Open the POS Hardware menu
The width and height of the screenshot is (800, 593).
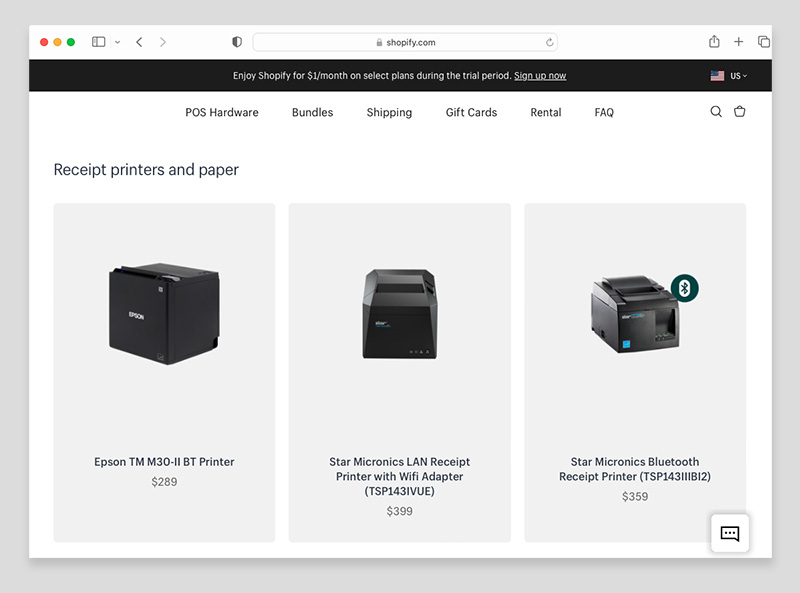(222, 112)
